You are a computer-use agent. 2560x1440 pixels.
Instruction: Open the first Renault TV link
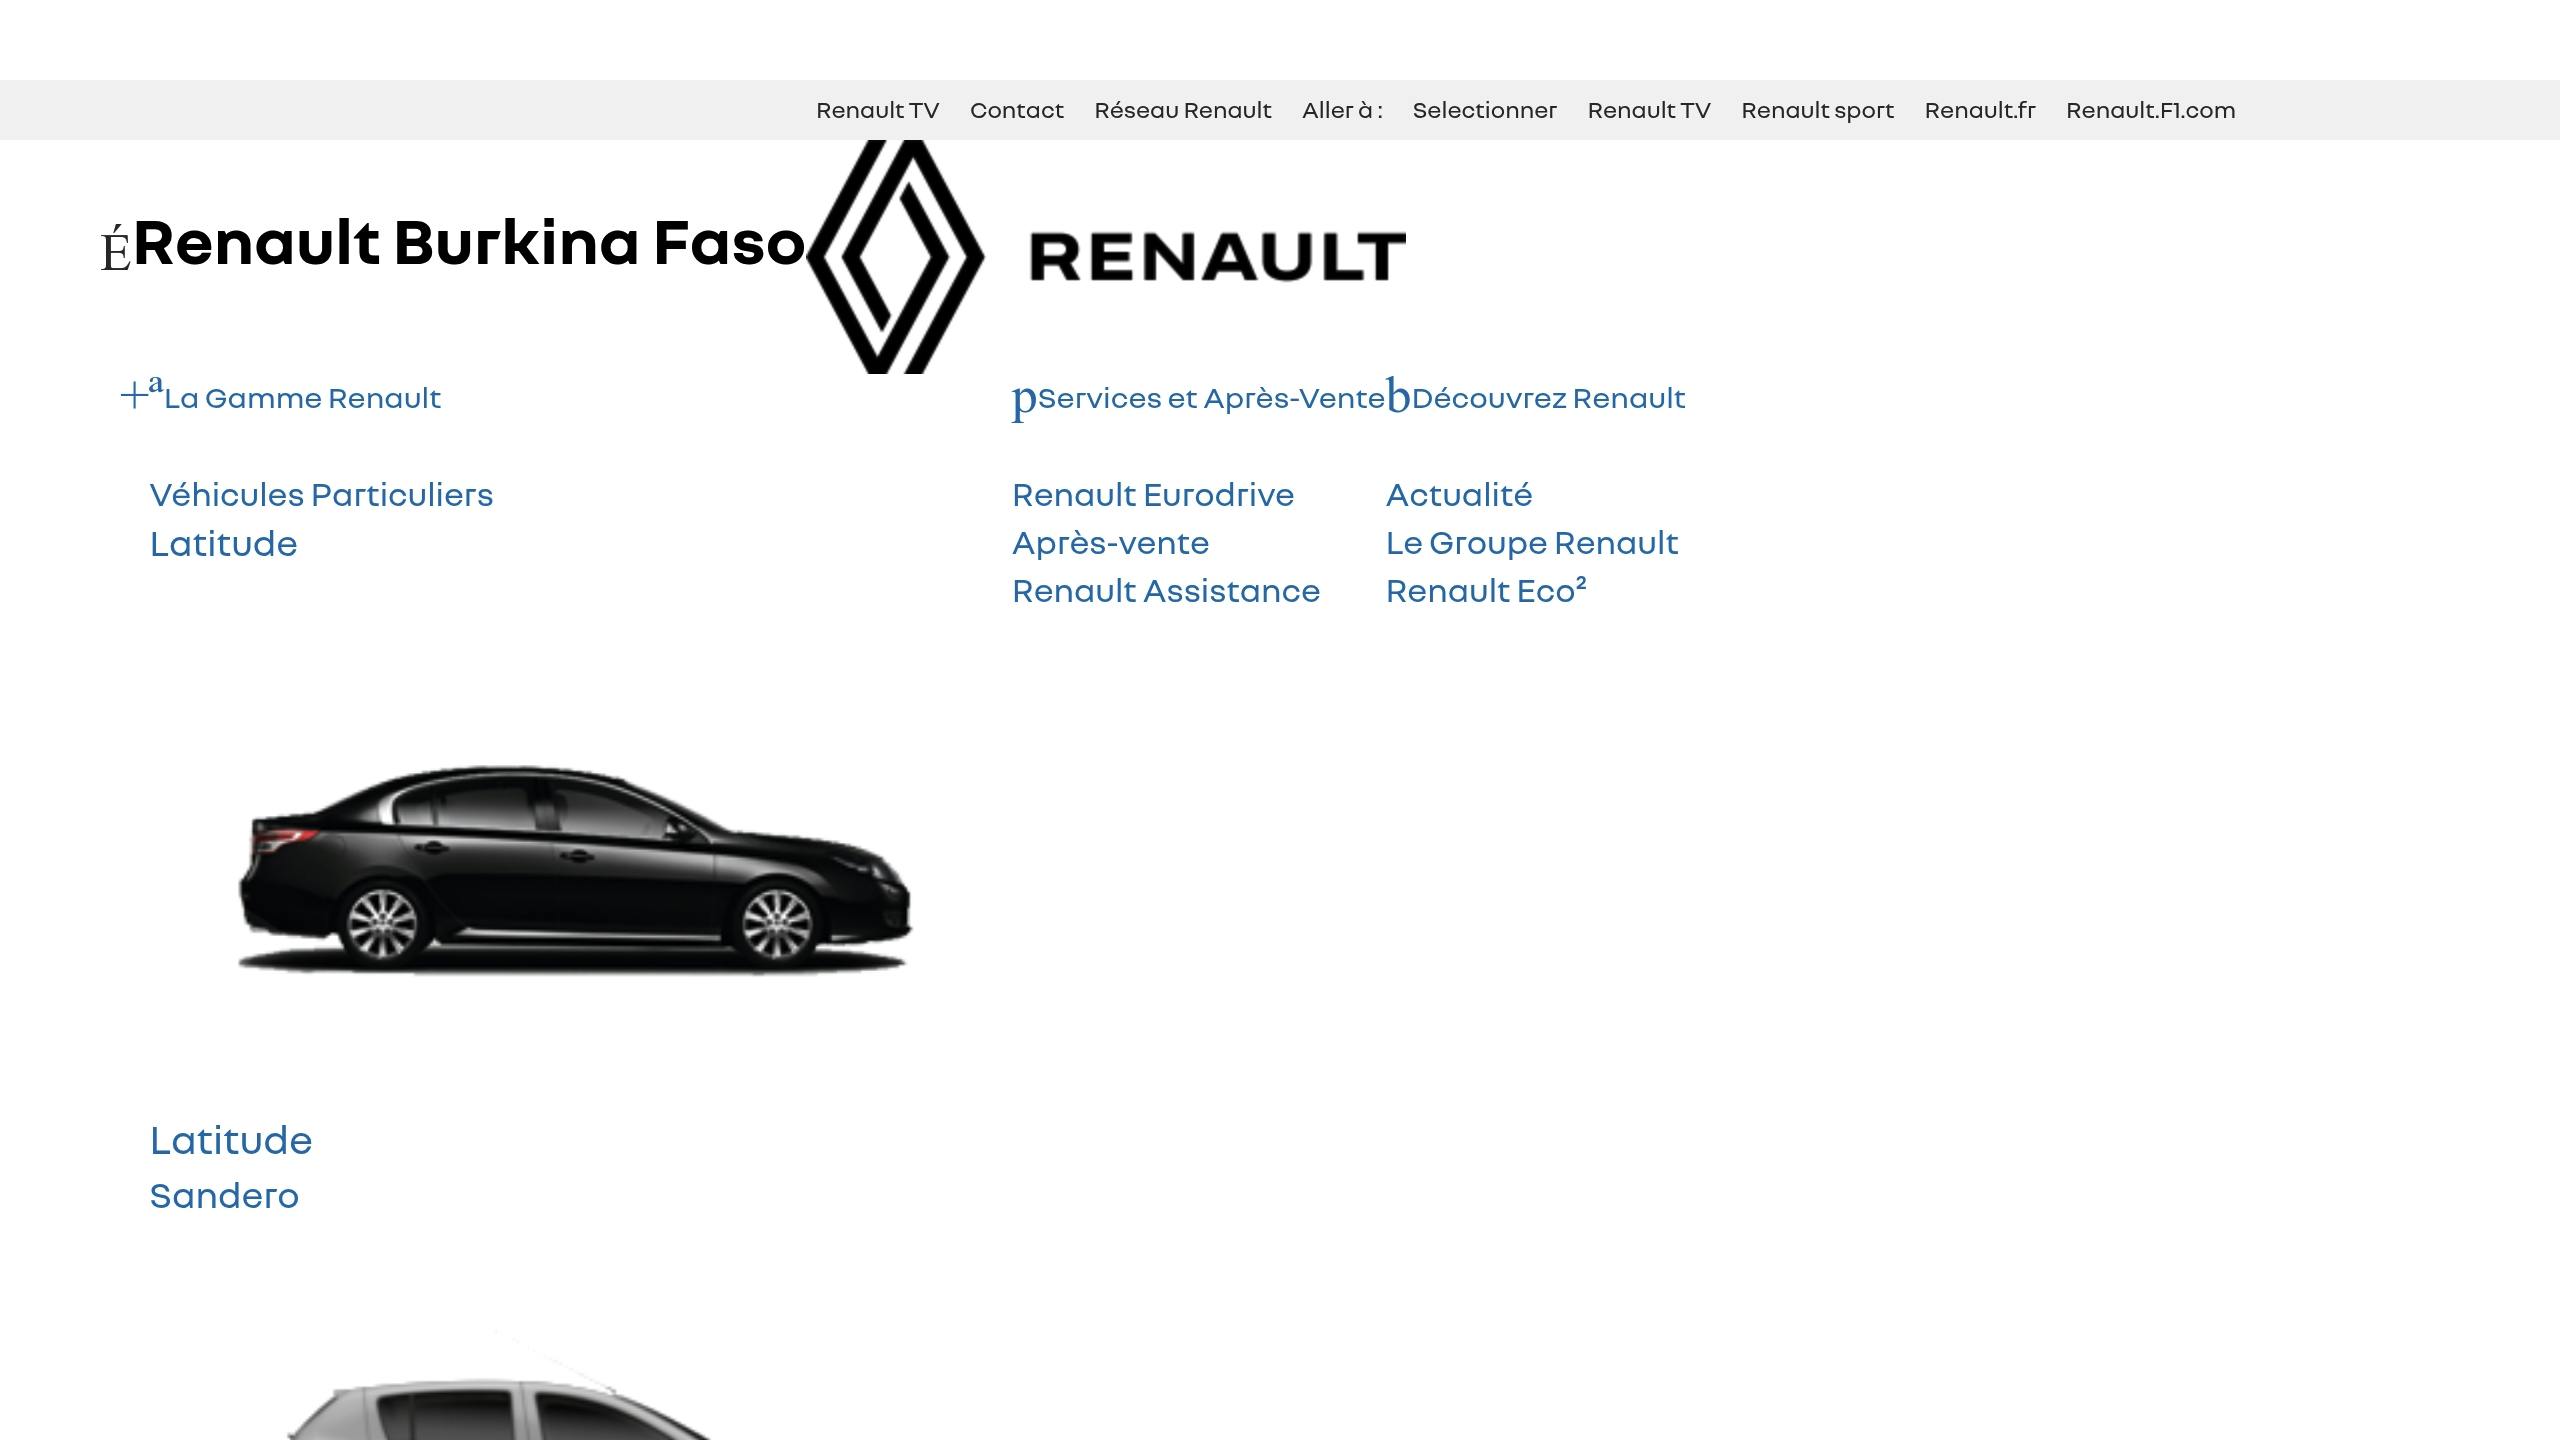click(x=877, y=110)
